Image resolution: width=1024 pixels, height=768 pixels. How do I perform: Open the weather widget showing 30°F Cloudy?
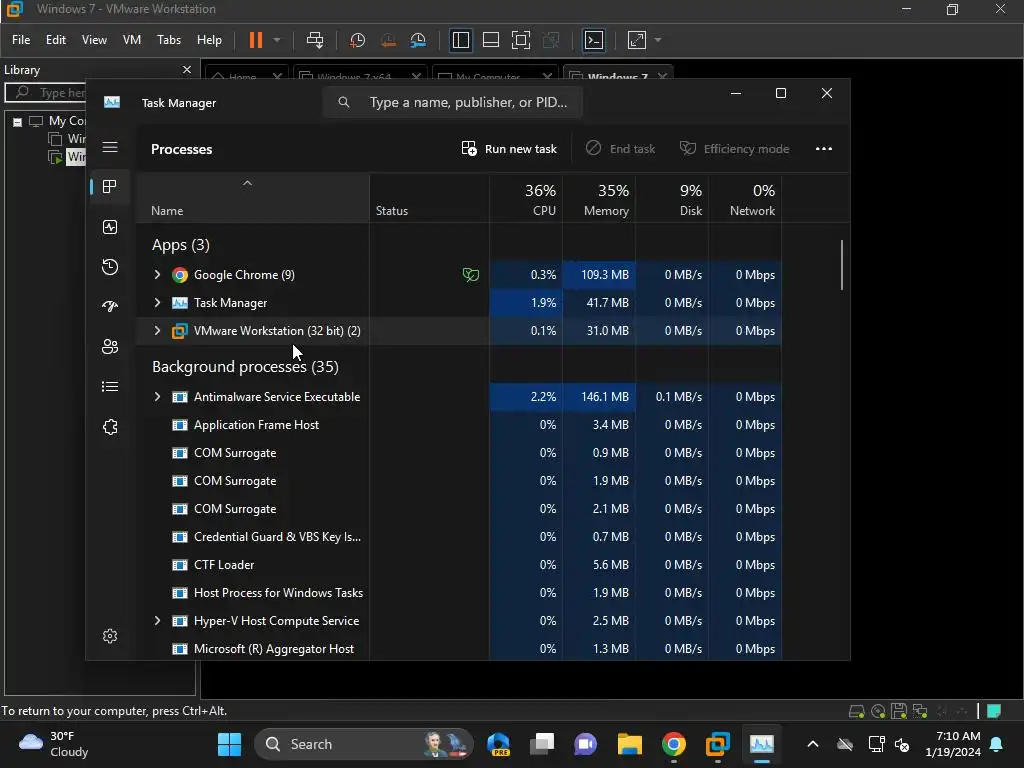pyautogui.click(x=54, y=744)
